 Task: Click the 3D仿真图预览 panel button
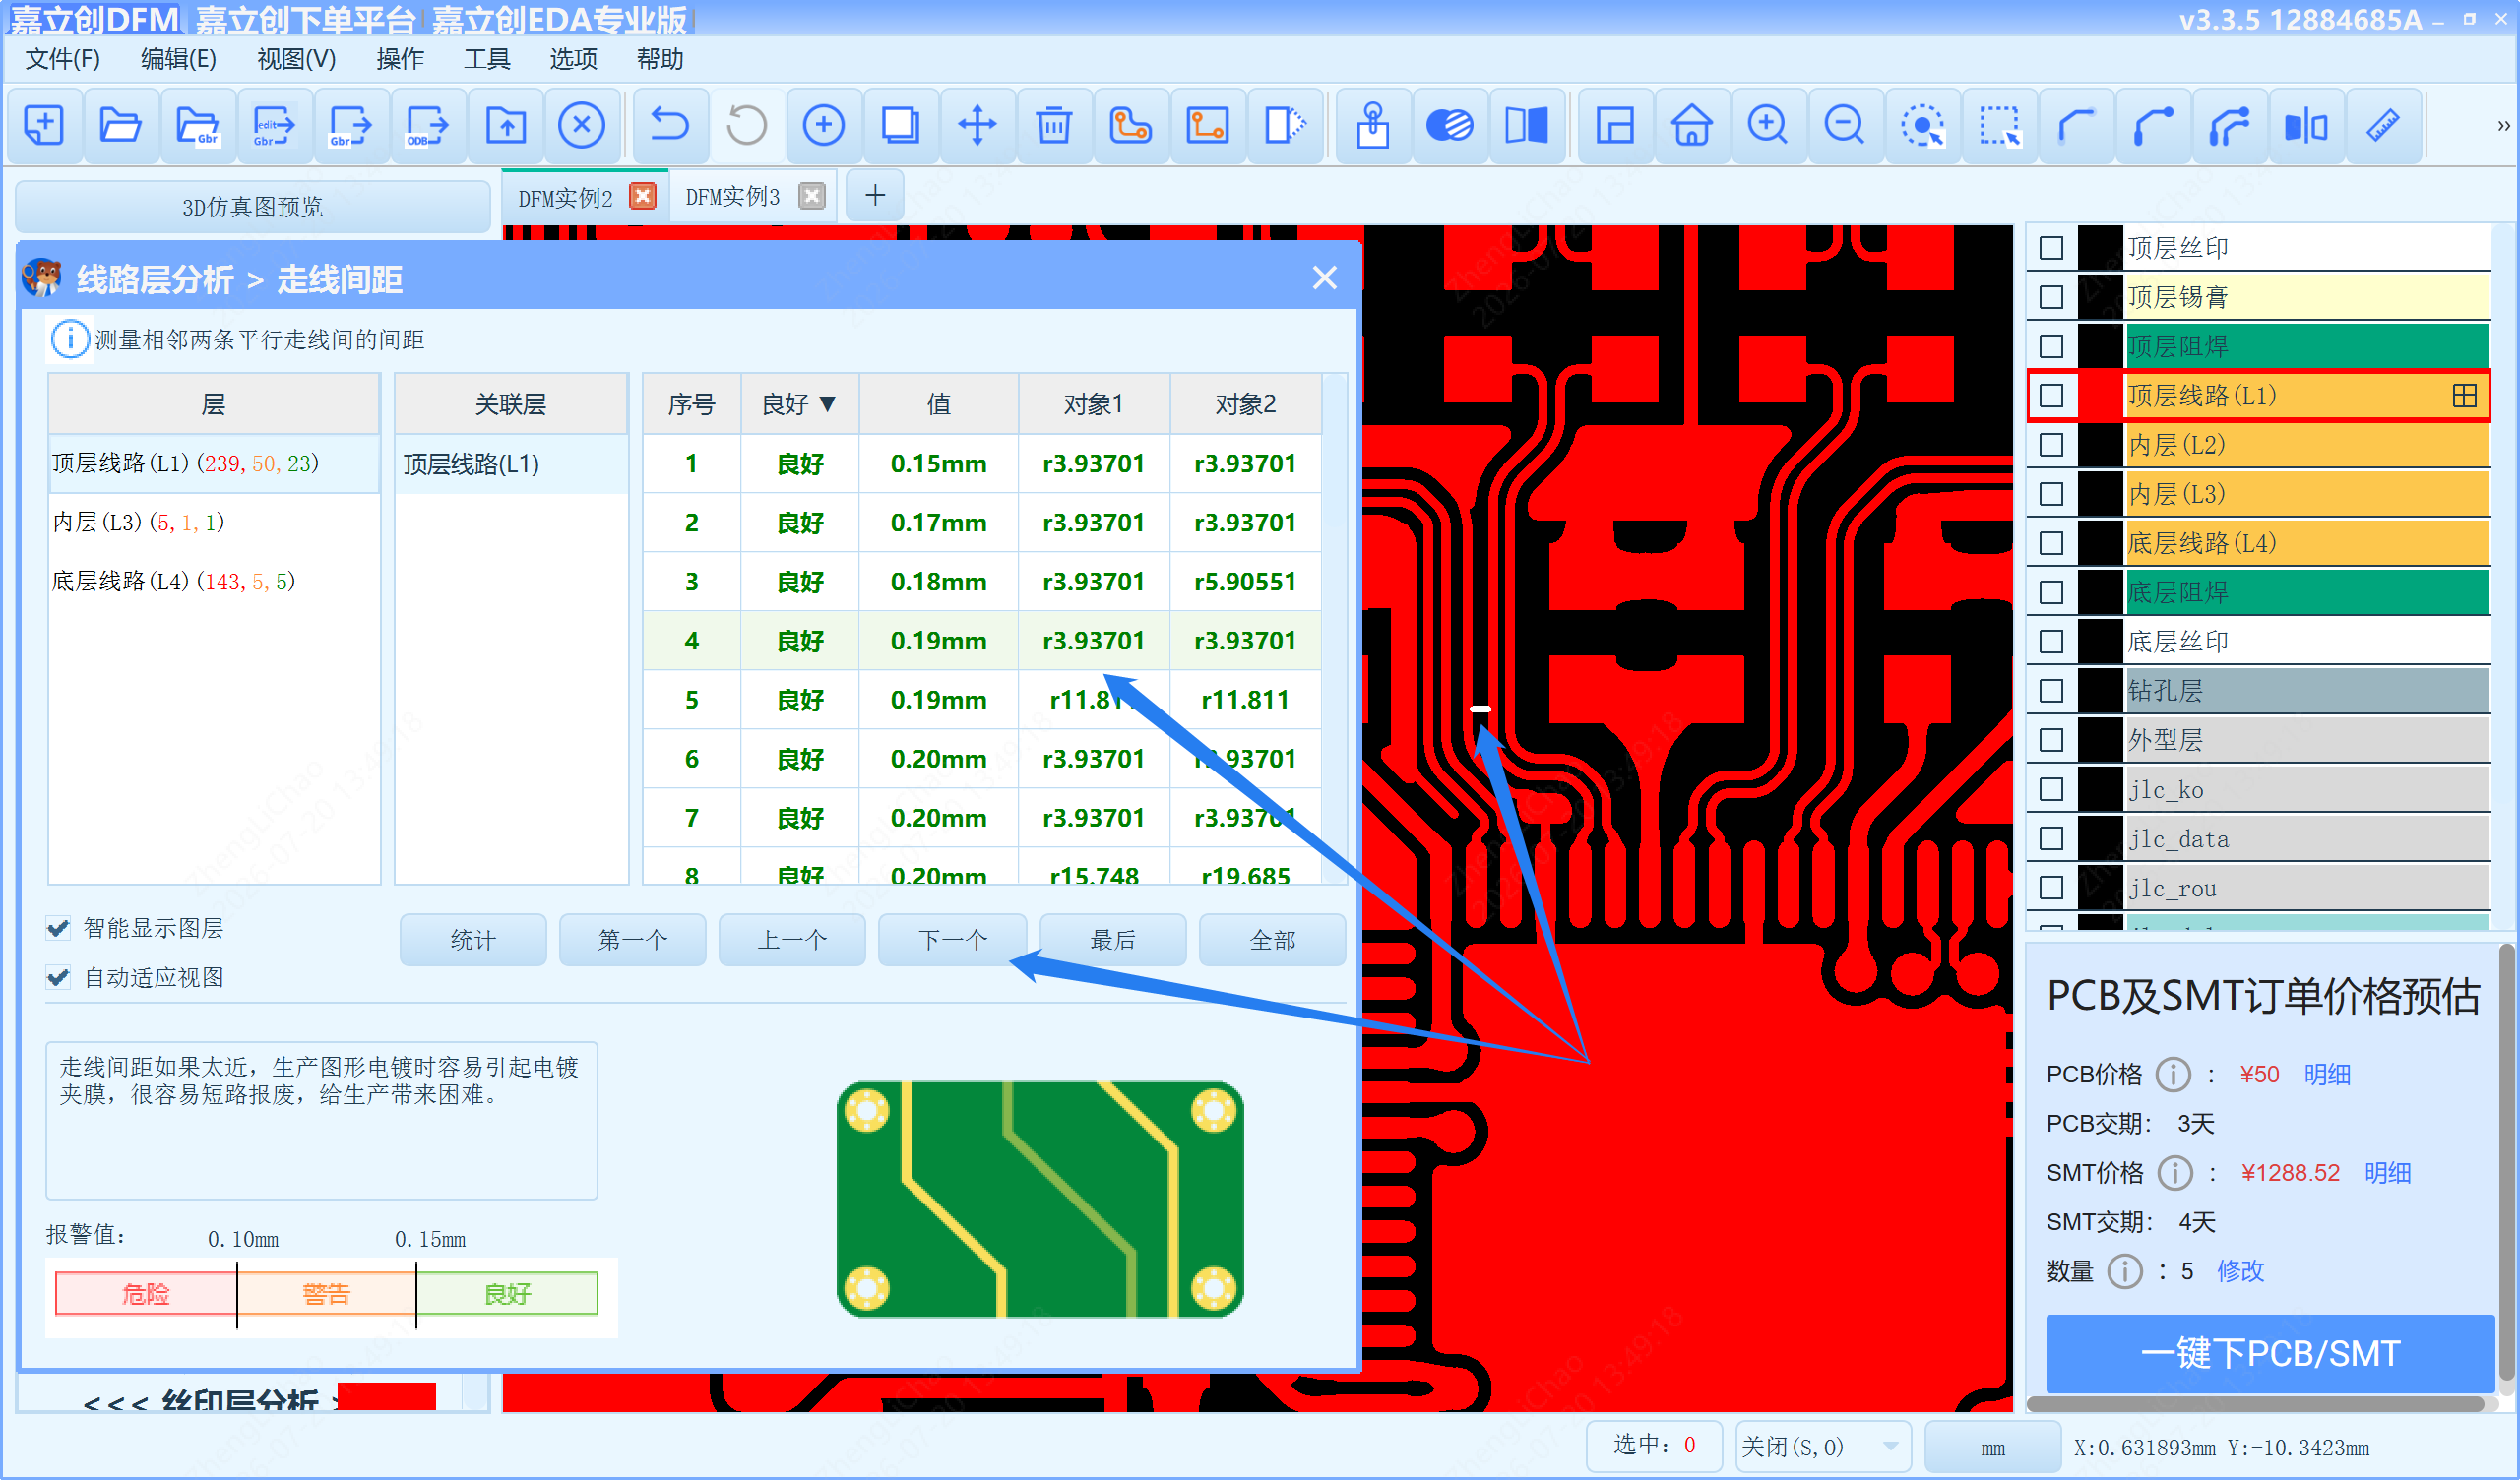pyautogui.click(x=252, y=206)
